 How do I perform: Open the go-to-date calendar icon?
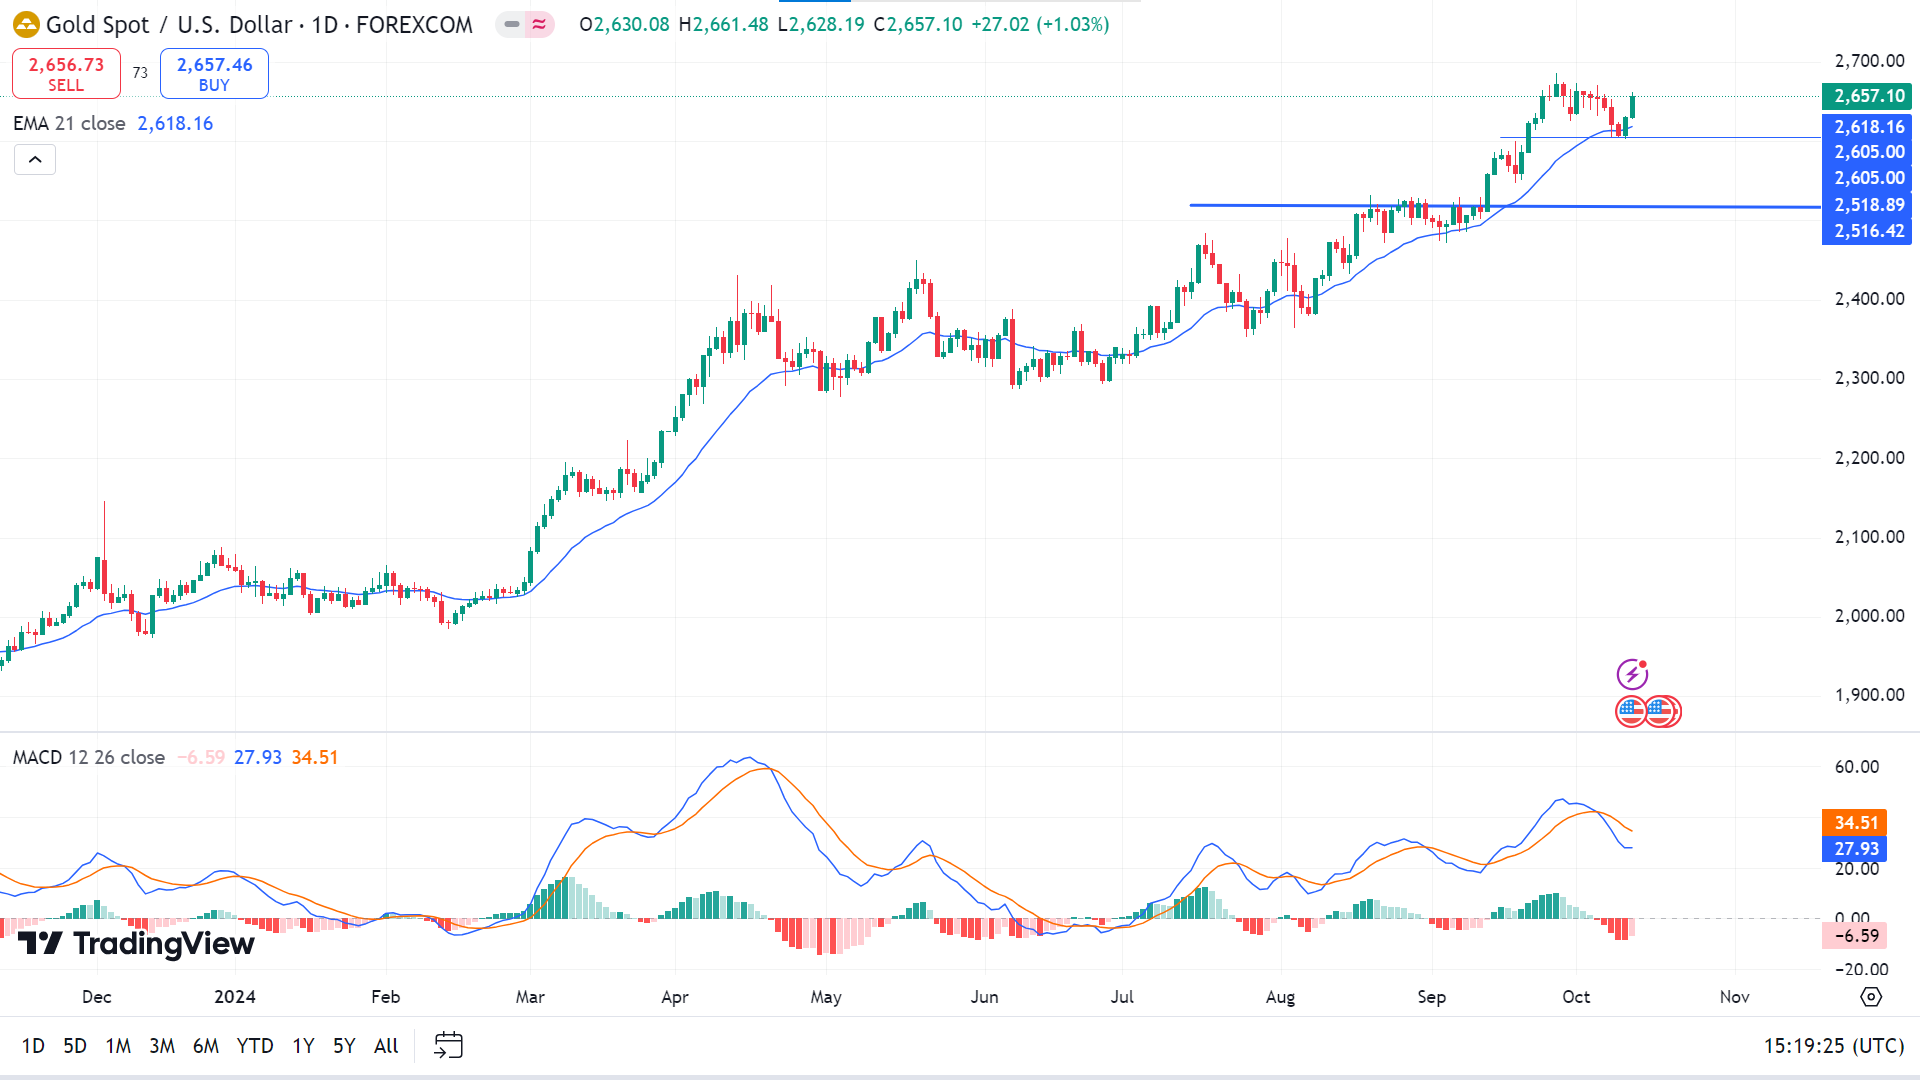click(x=448, y=1046)
